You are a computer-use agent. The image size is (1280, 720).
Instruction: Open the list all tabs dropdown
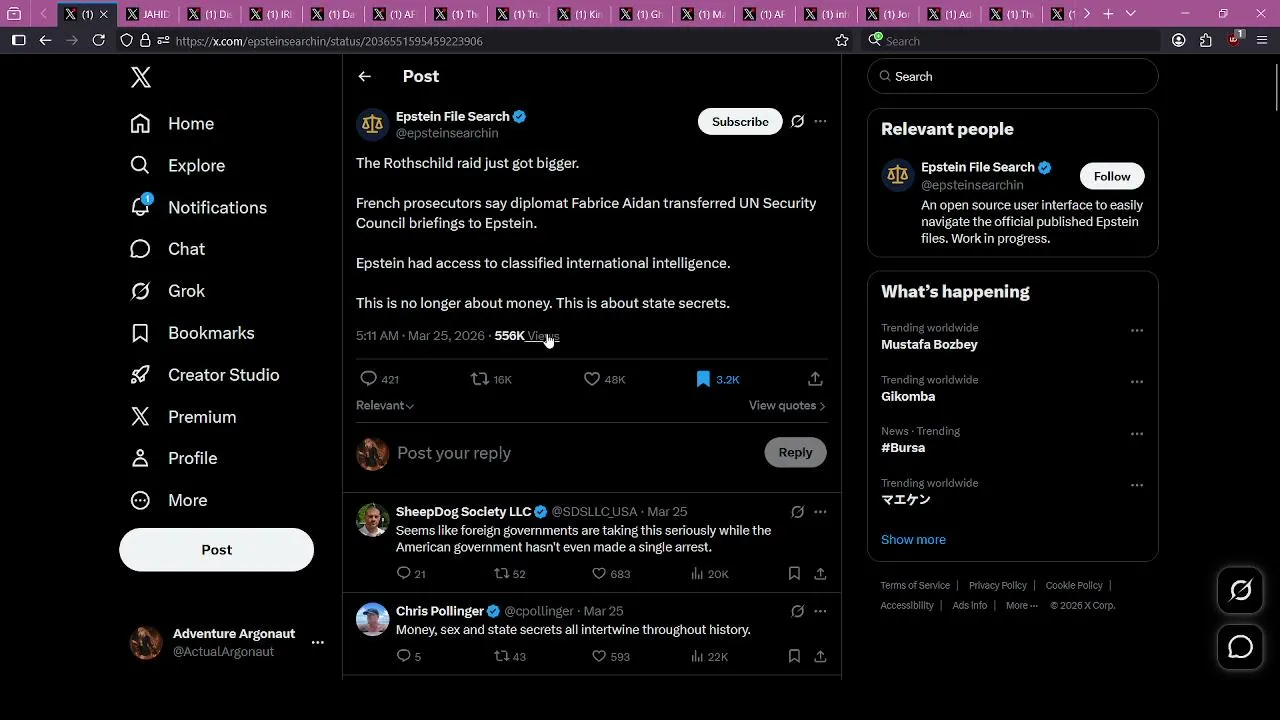pos(1131,14)
